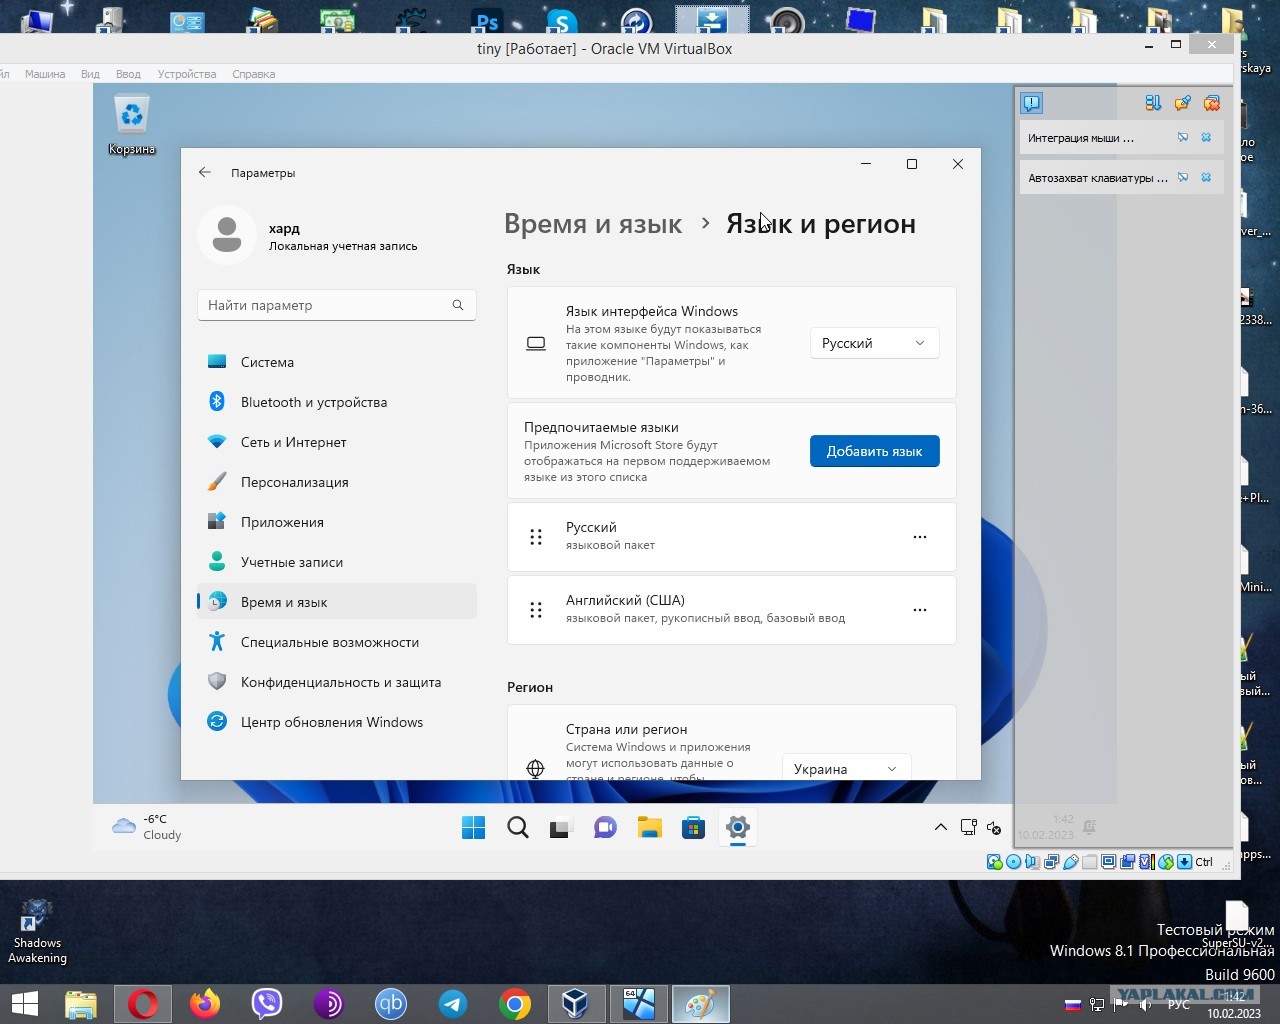1280x1024 pixels.
Task: Open Firefox from the host taskbar
Action: 205,1004
